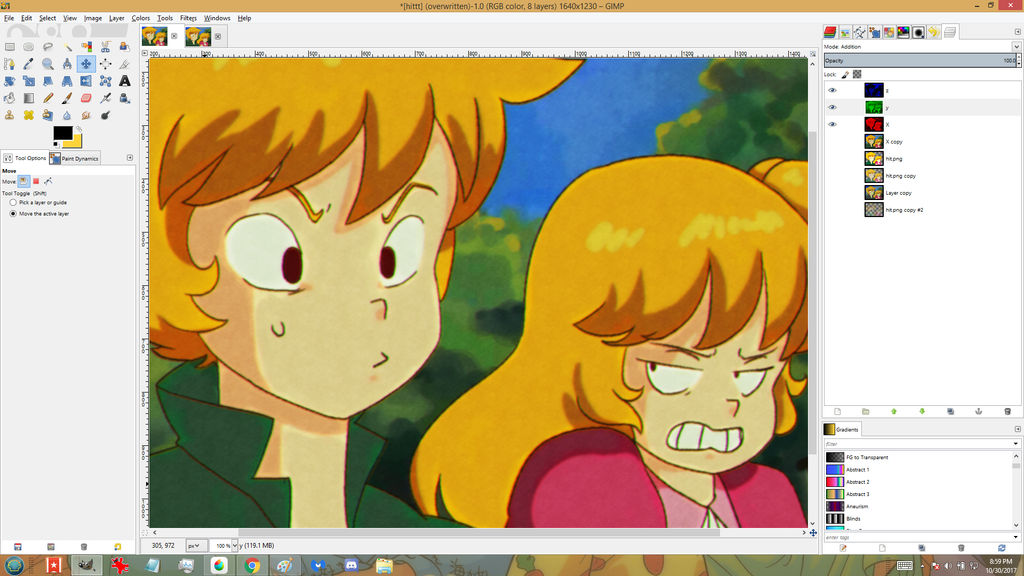Viewport: 1024px width, 576px height.
Task: Open the Gradients dock tab menu
Action: coord(1017,429)
